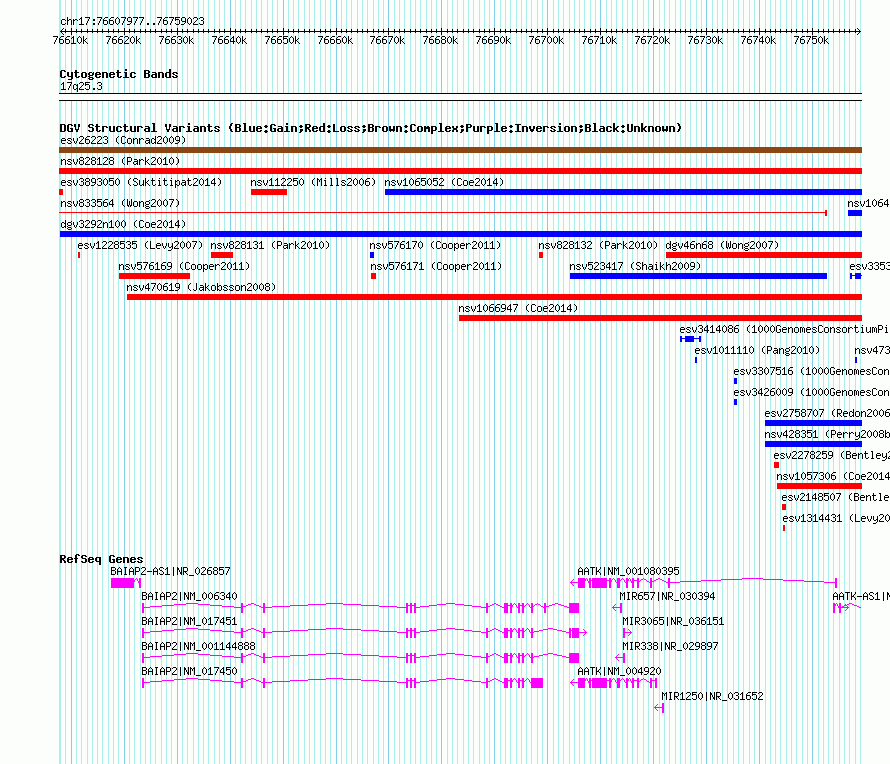The width and height of the screenshot is (890, 764).
Task: Click the DGV Structural Variants track title
Action: coord(371,128)
